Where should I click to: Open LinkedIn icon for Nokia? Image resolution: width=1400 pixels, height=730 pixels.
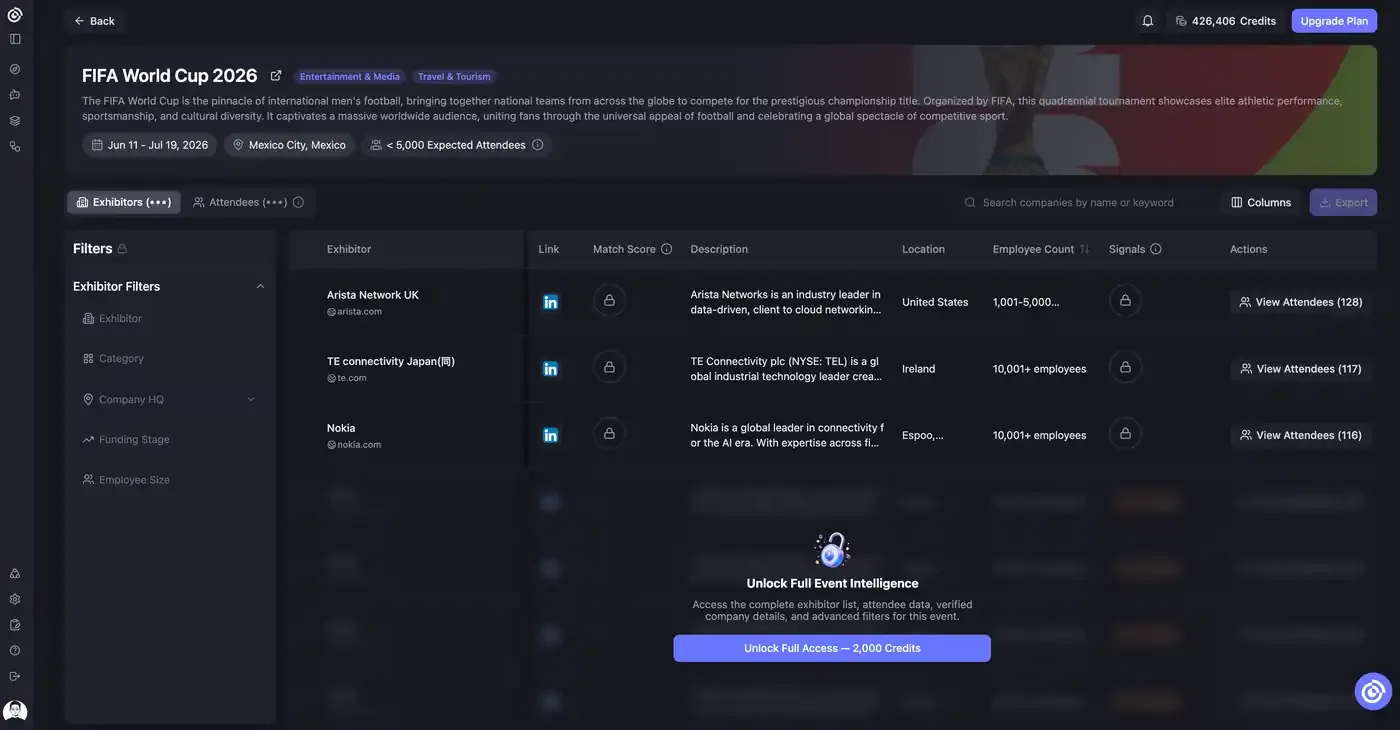550,435
